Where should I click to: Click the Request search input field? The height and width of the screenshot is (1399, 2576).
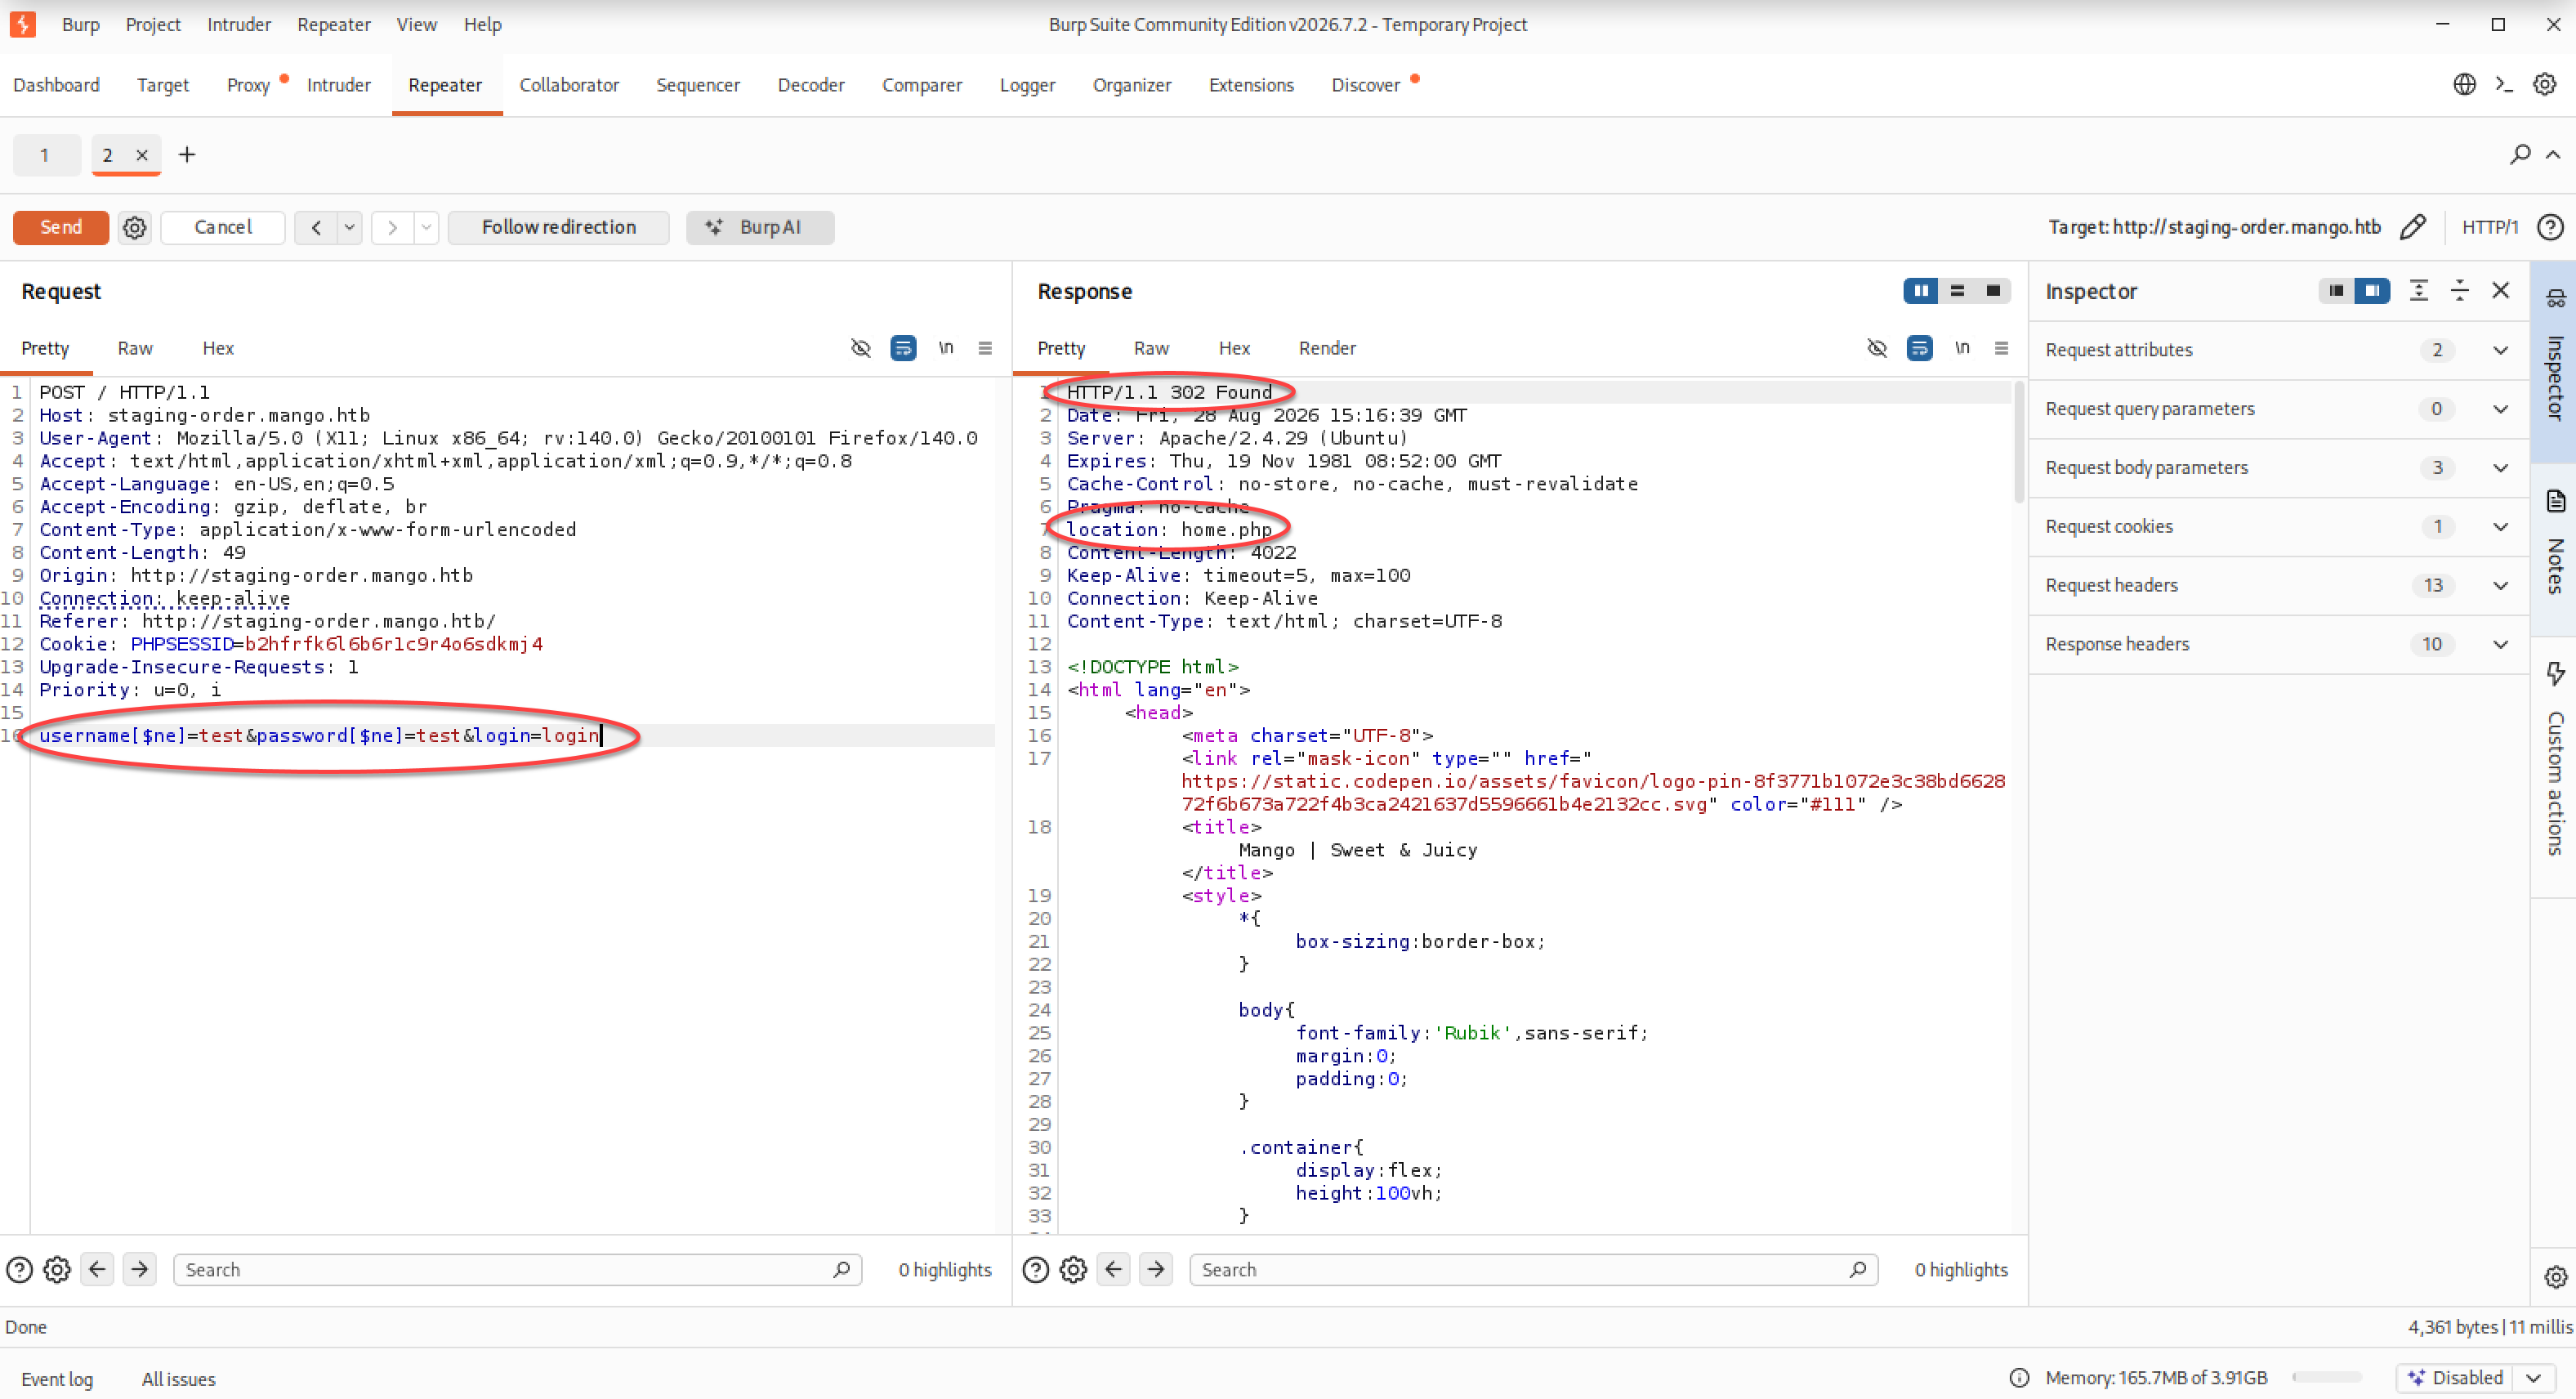517,1269
